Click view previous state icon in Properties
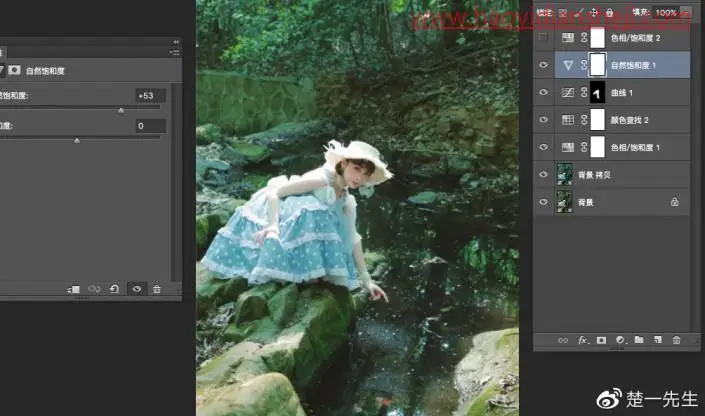Screen dimensions: 705x416 pyautogui.click(x=94, y=289)
